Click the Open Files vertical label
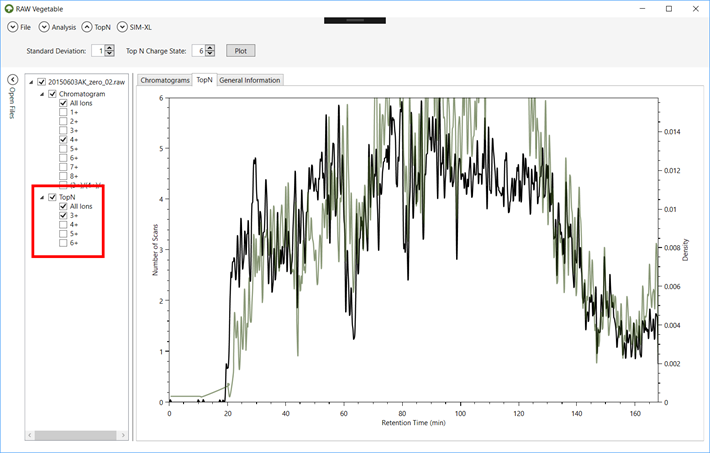 point(12,103)
